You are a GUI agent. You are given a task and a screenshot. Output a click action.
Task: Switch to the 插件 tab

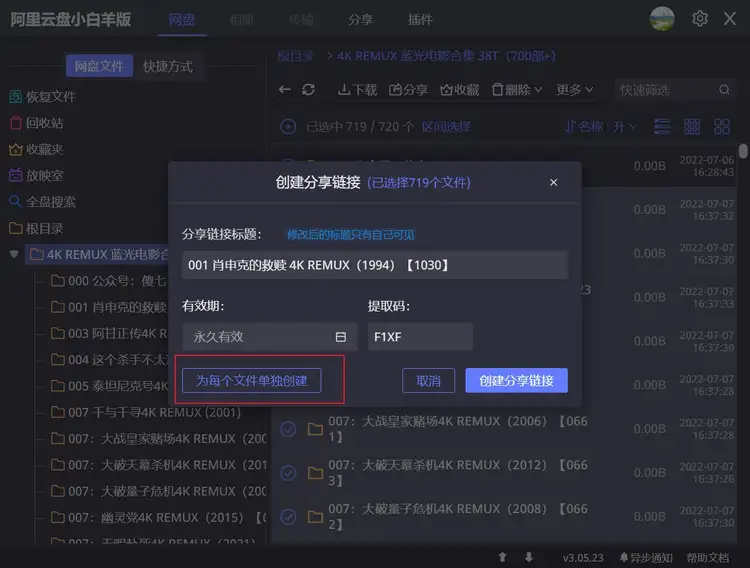click(420, 20)
